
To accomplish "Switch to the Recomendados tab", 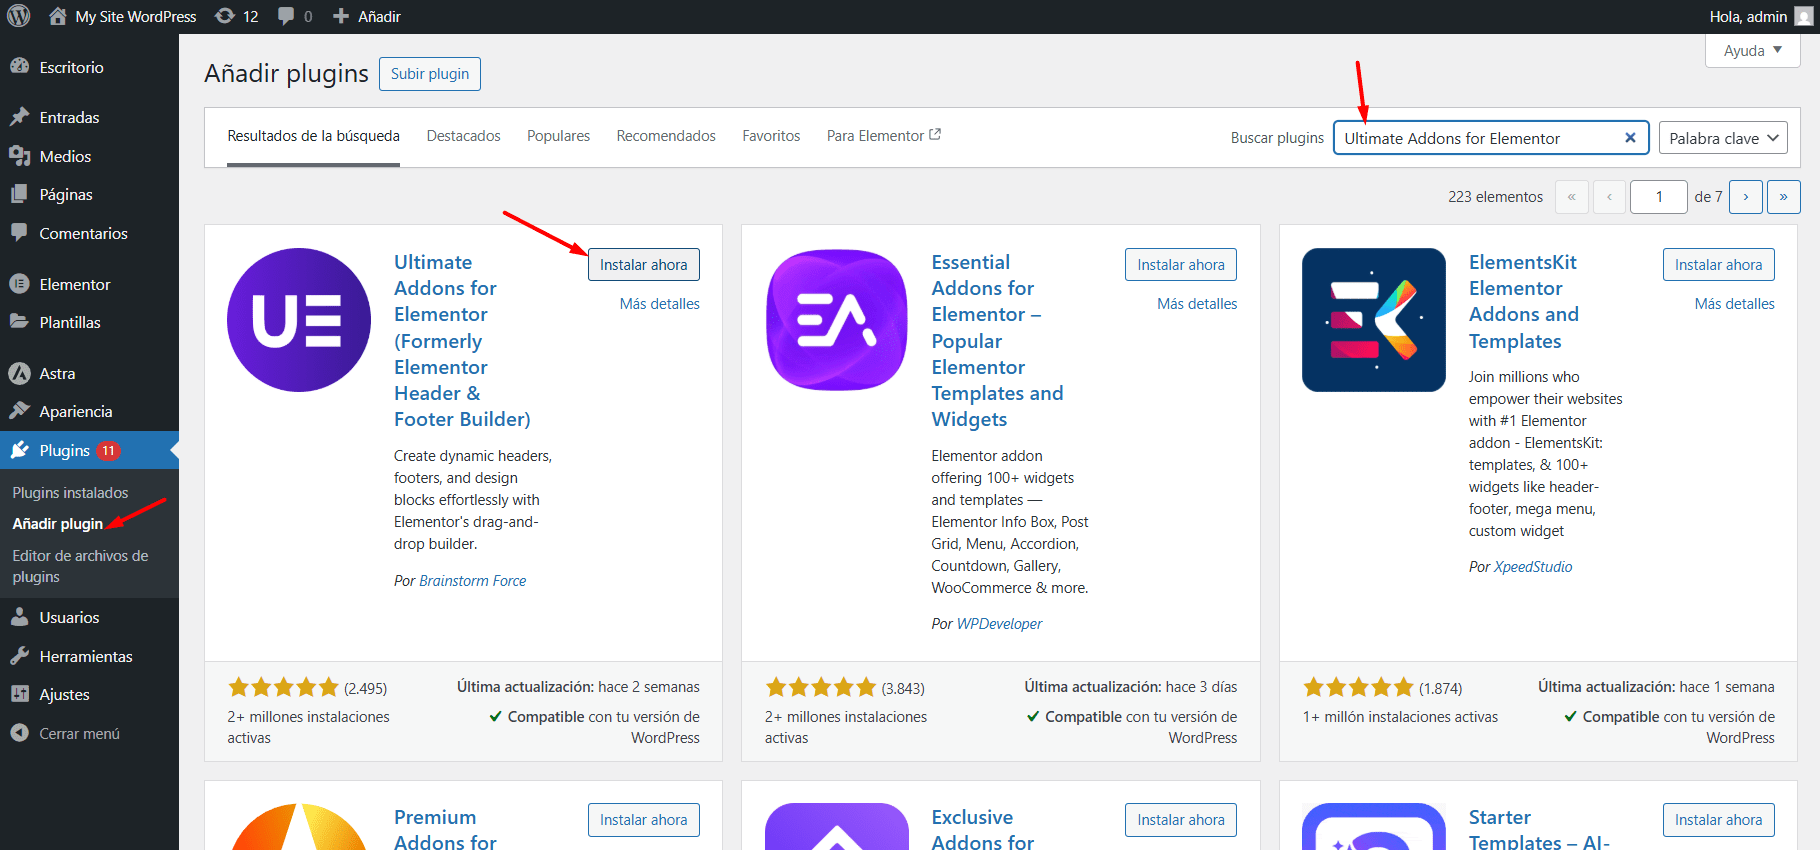I will (x=666, y=136).
